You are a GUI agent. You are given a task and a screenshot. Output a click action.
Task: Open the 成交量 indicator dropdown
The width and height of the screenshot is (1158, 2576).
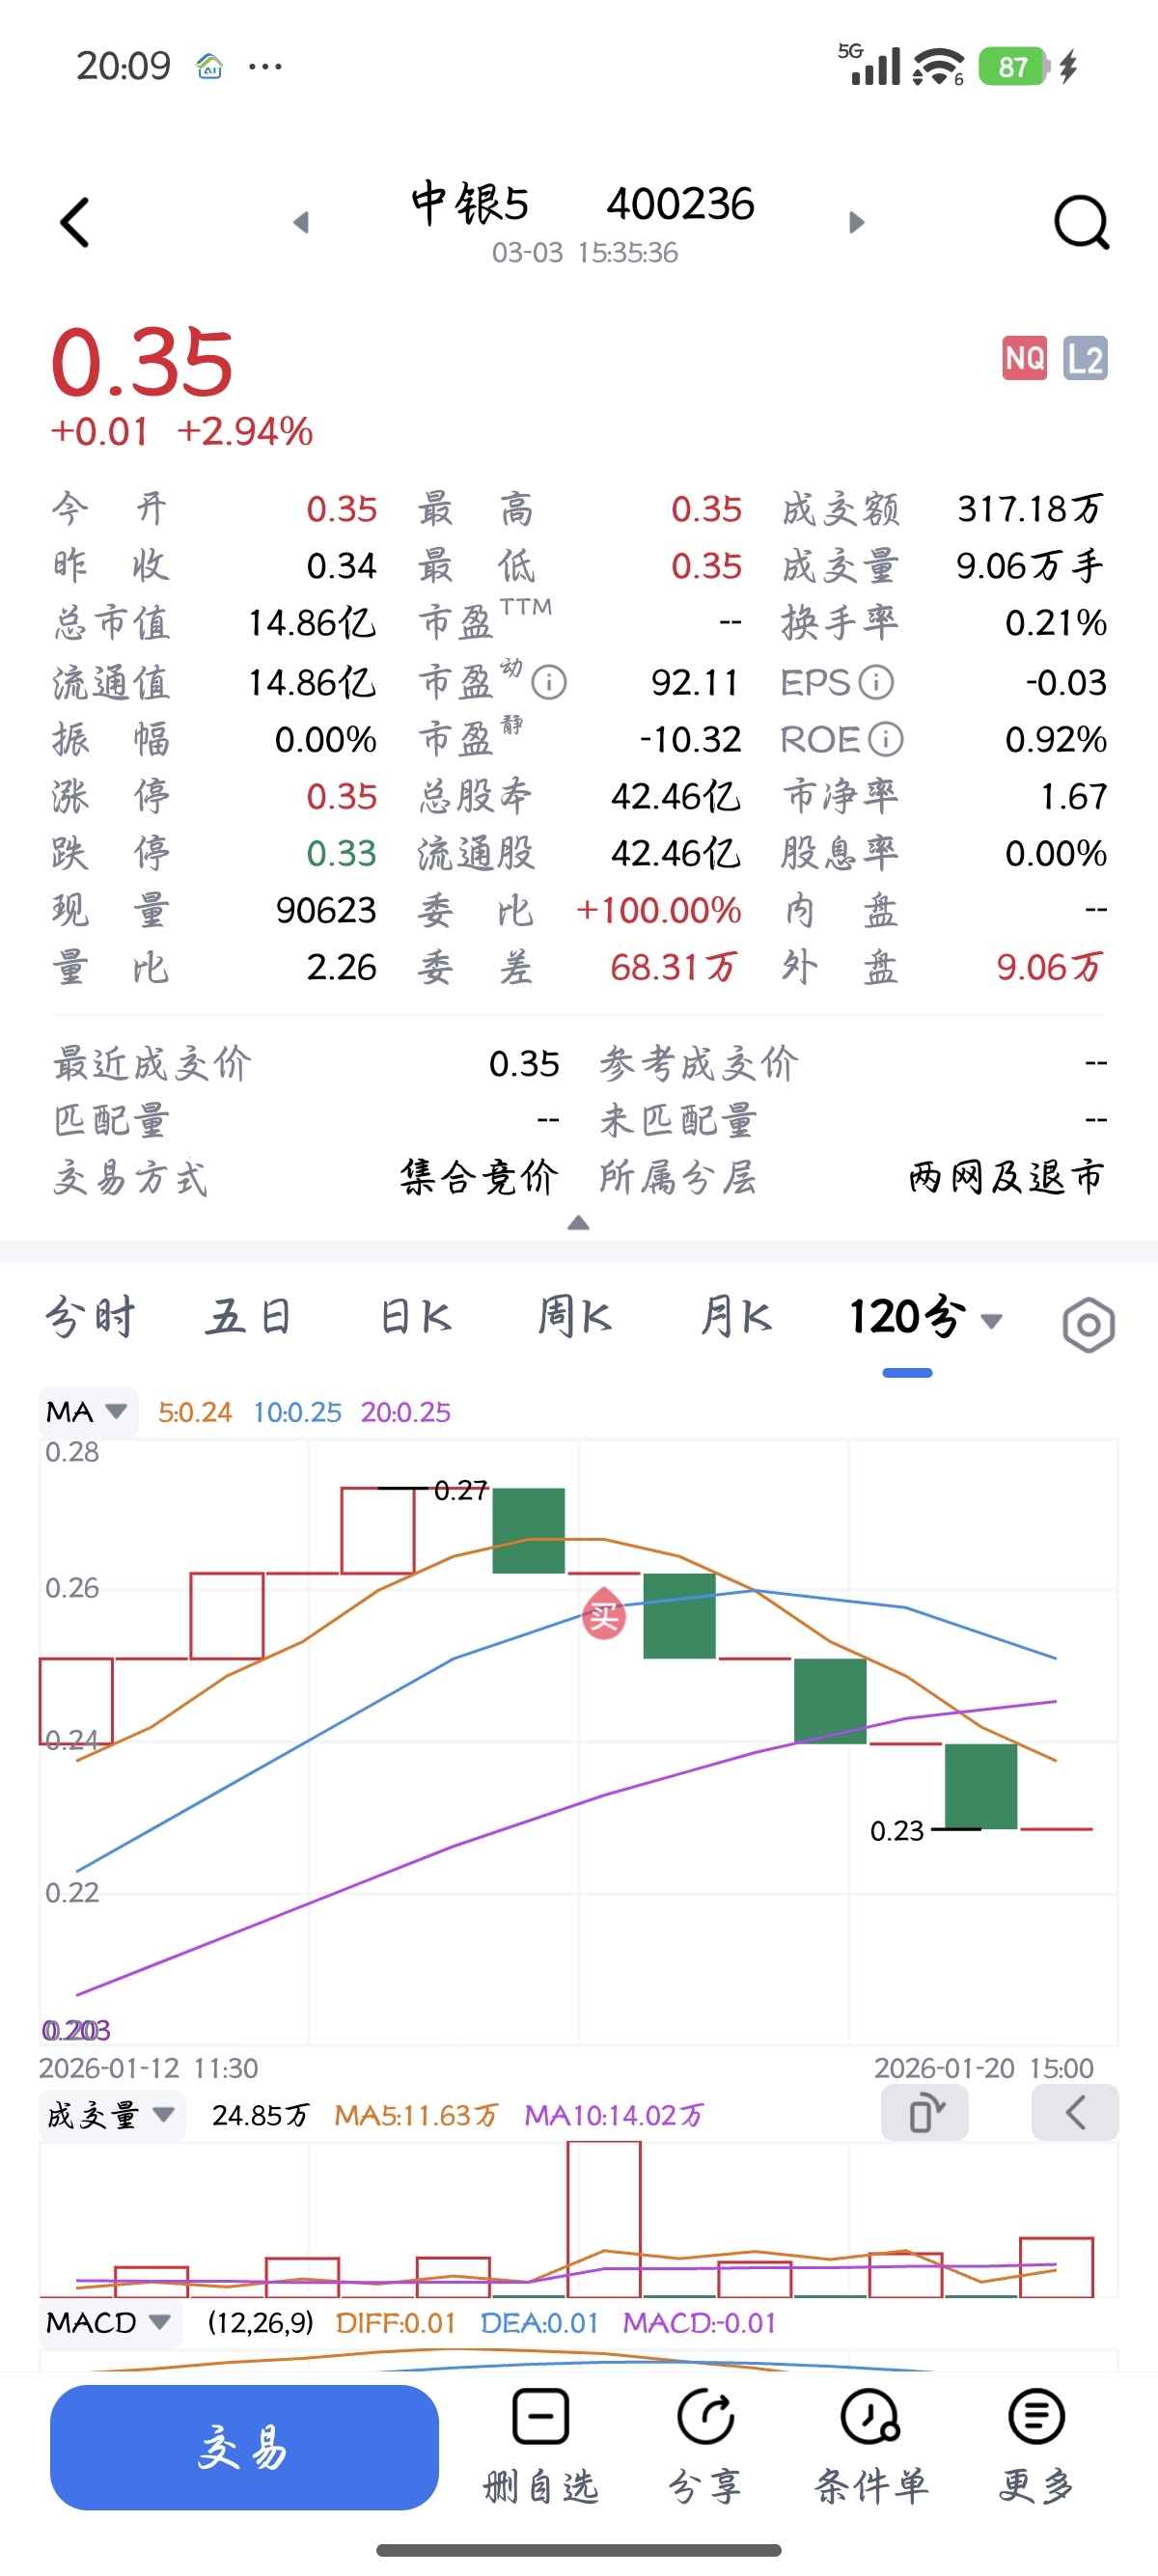click(x=112, y=2115)
